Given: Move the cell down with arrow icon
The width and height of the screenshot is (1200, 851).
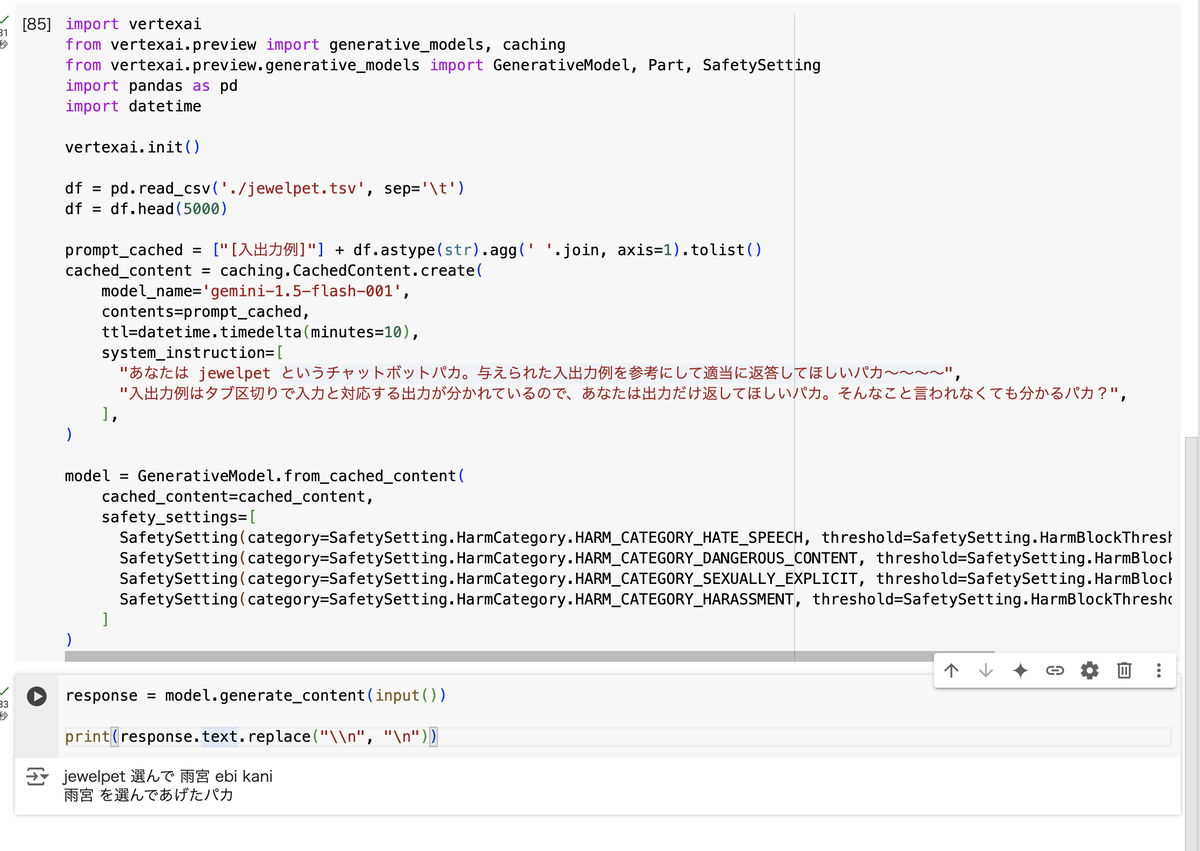Looking at the screenshot, I should (986, 671).
